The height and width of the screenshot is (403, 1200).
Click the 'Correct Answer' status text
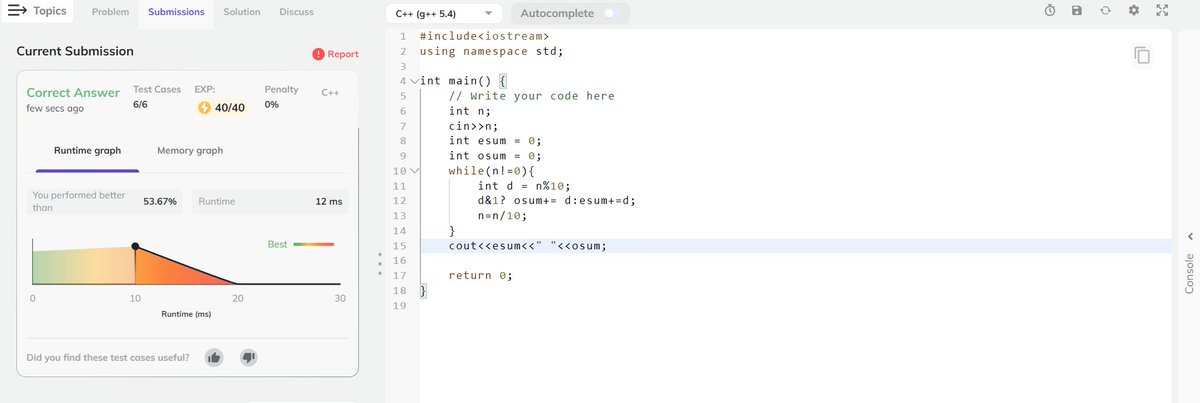(x=73, y=92)
